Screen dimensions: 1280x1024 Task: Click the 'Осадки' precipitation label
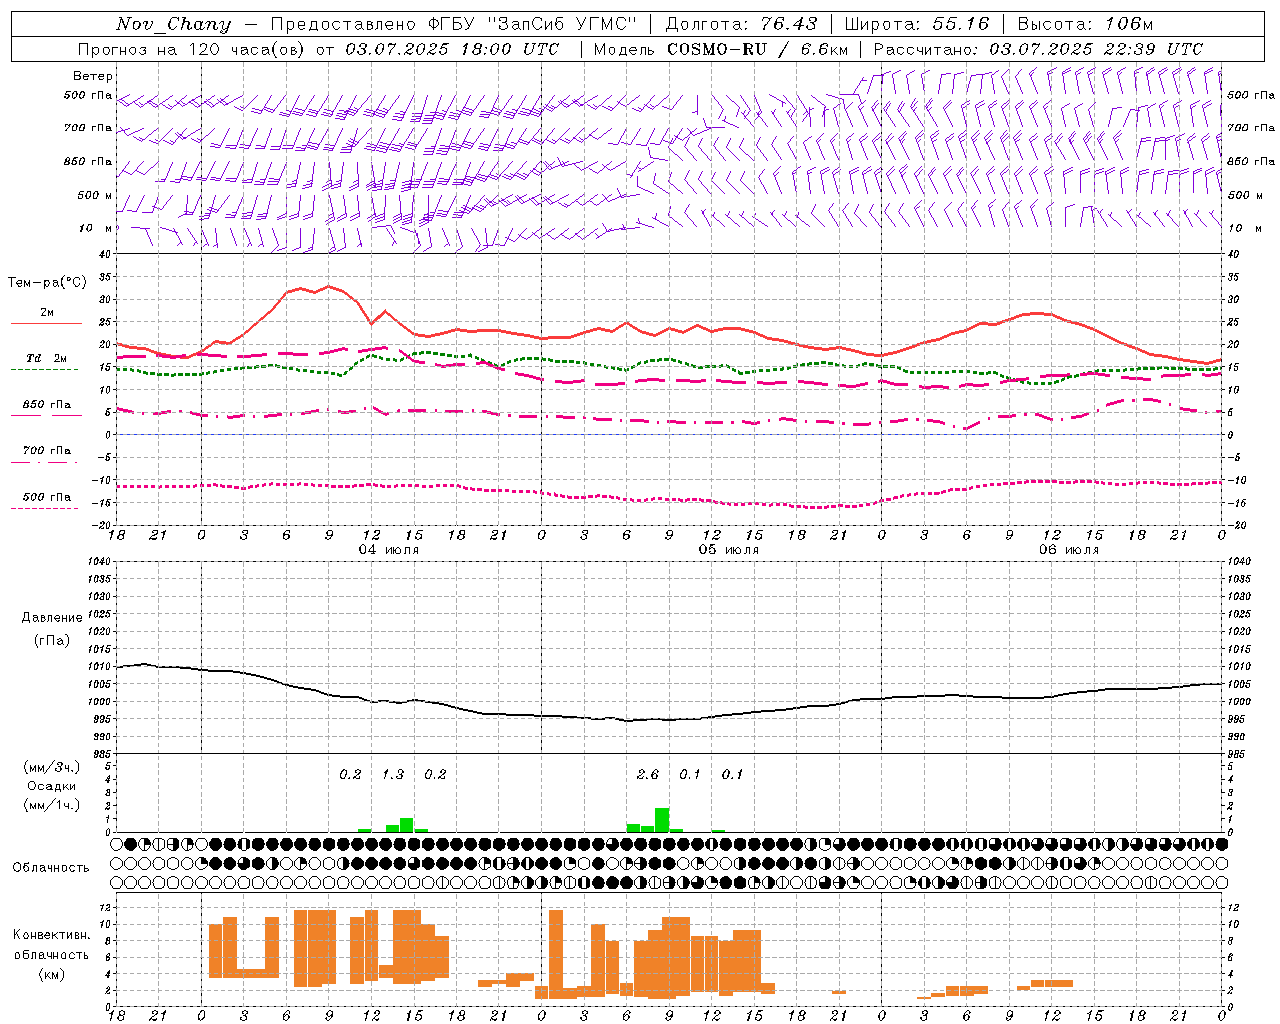pyautogui.click(x=52, y=786)
